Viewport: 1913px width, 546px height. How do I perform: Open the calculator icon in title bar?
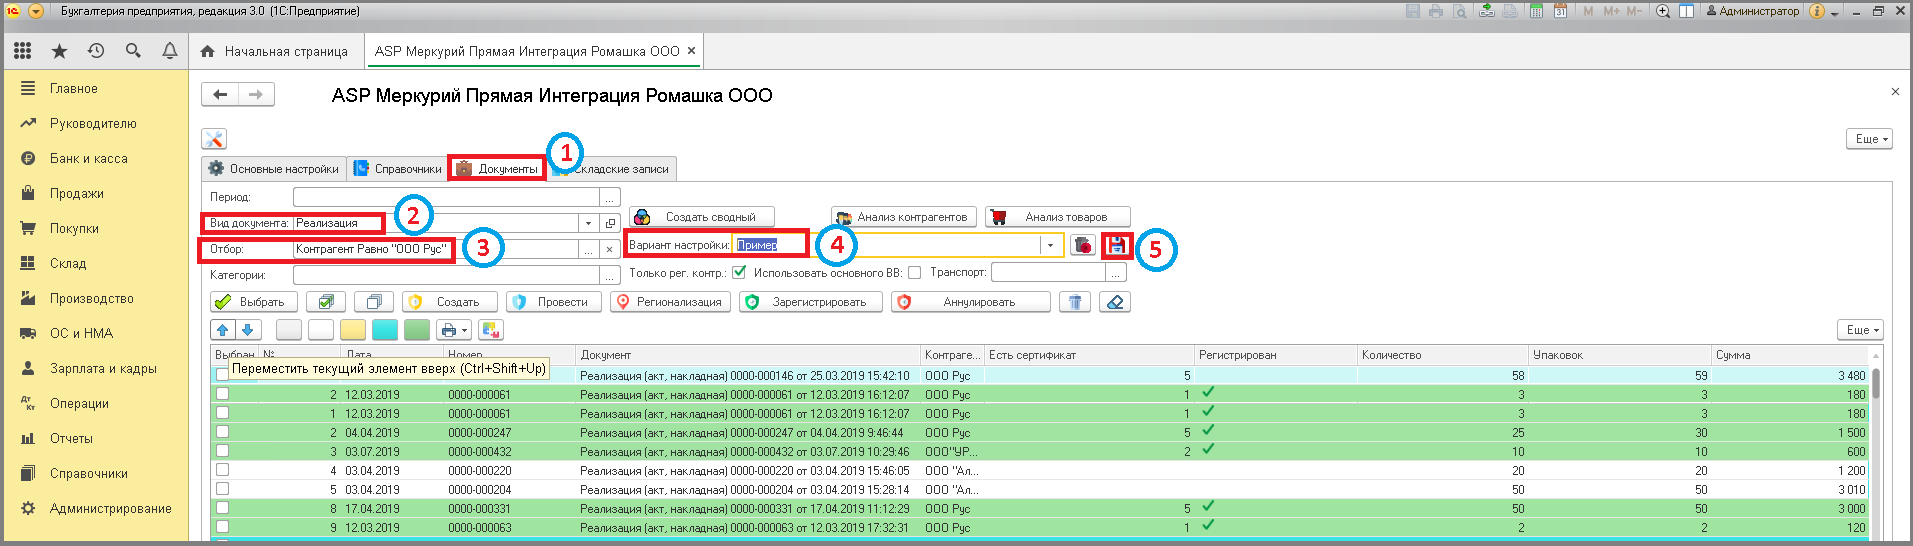1535,11
